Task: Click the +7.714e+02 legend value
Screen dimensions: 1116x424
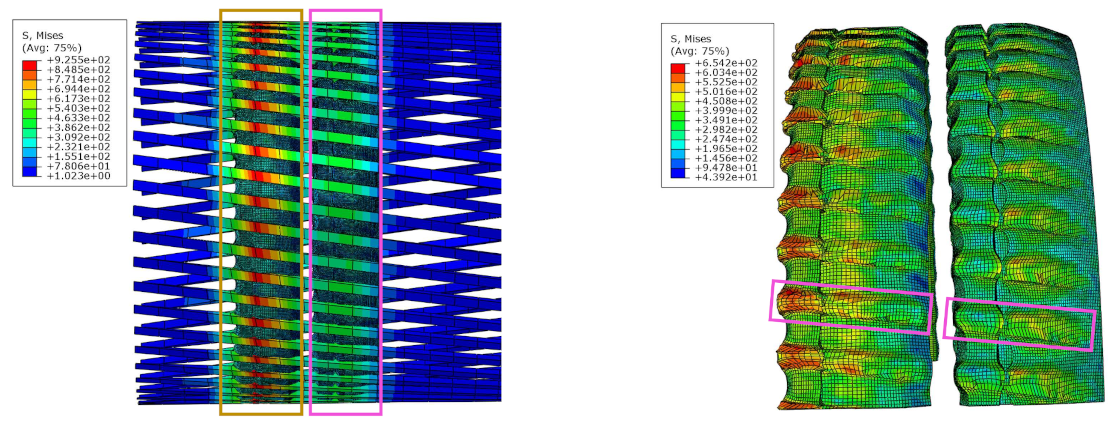Action: pos(77,79)
